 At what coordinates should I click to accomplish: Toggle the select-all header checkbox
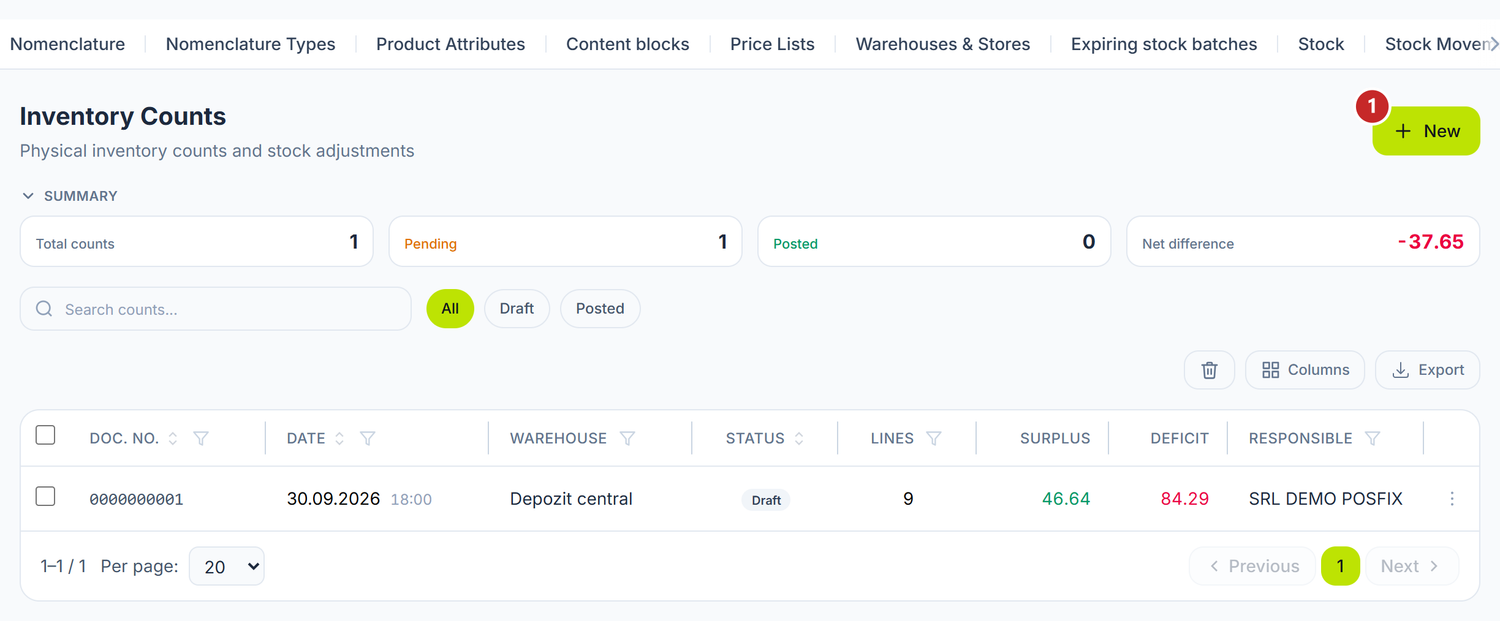pyautogui.click(x=45, y=435)
